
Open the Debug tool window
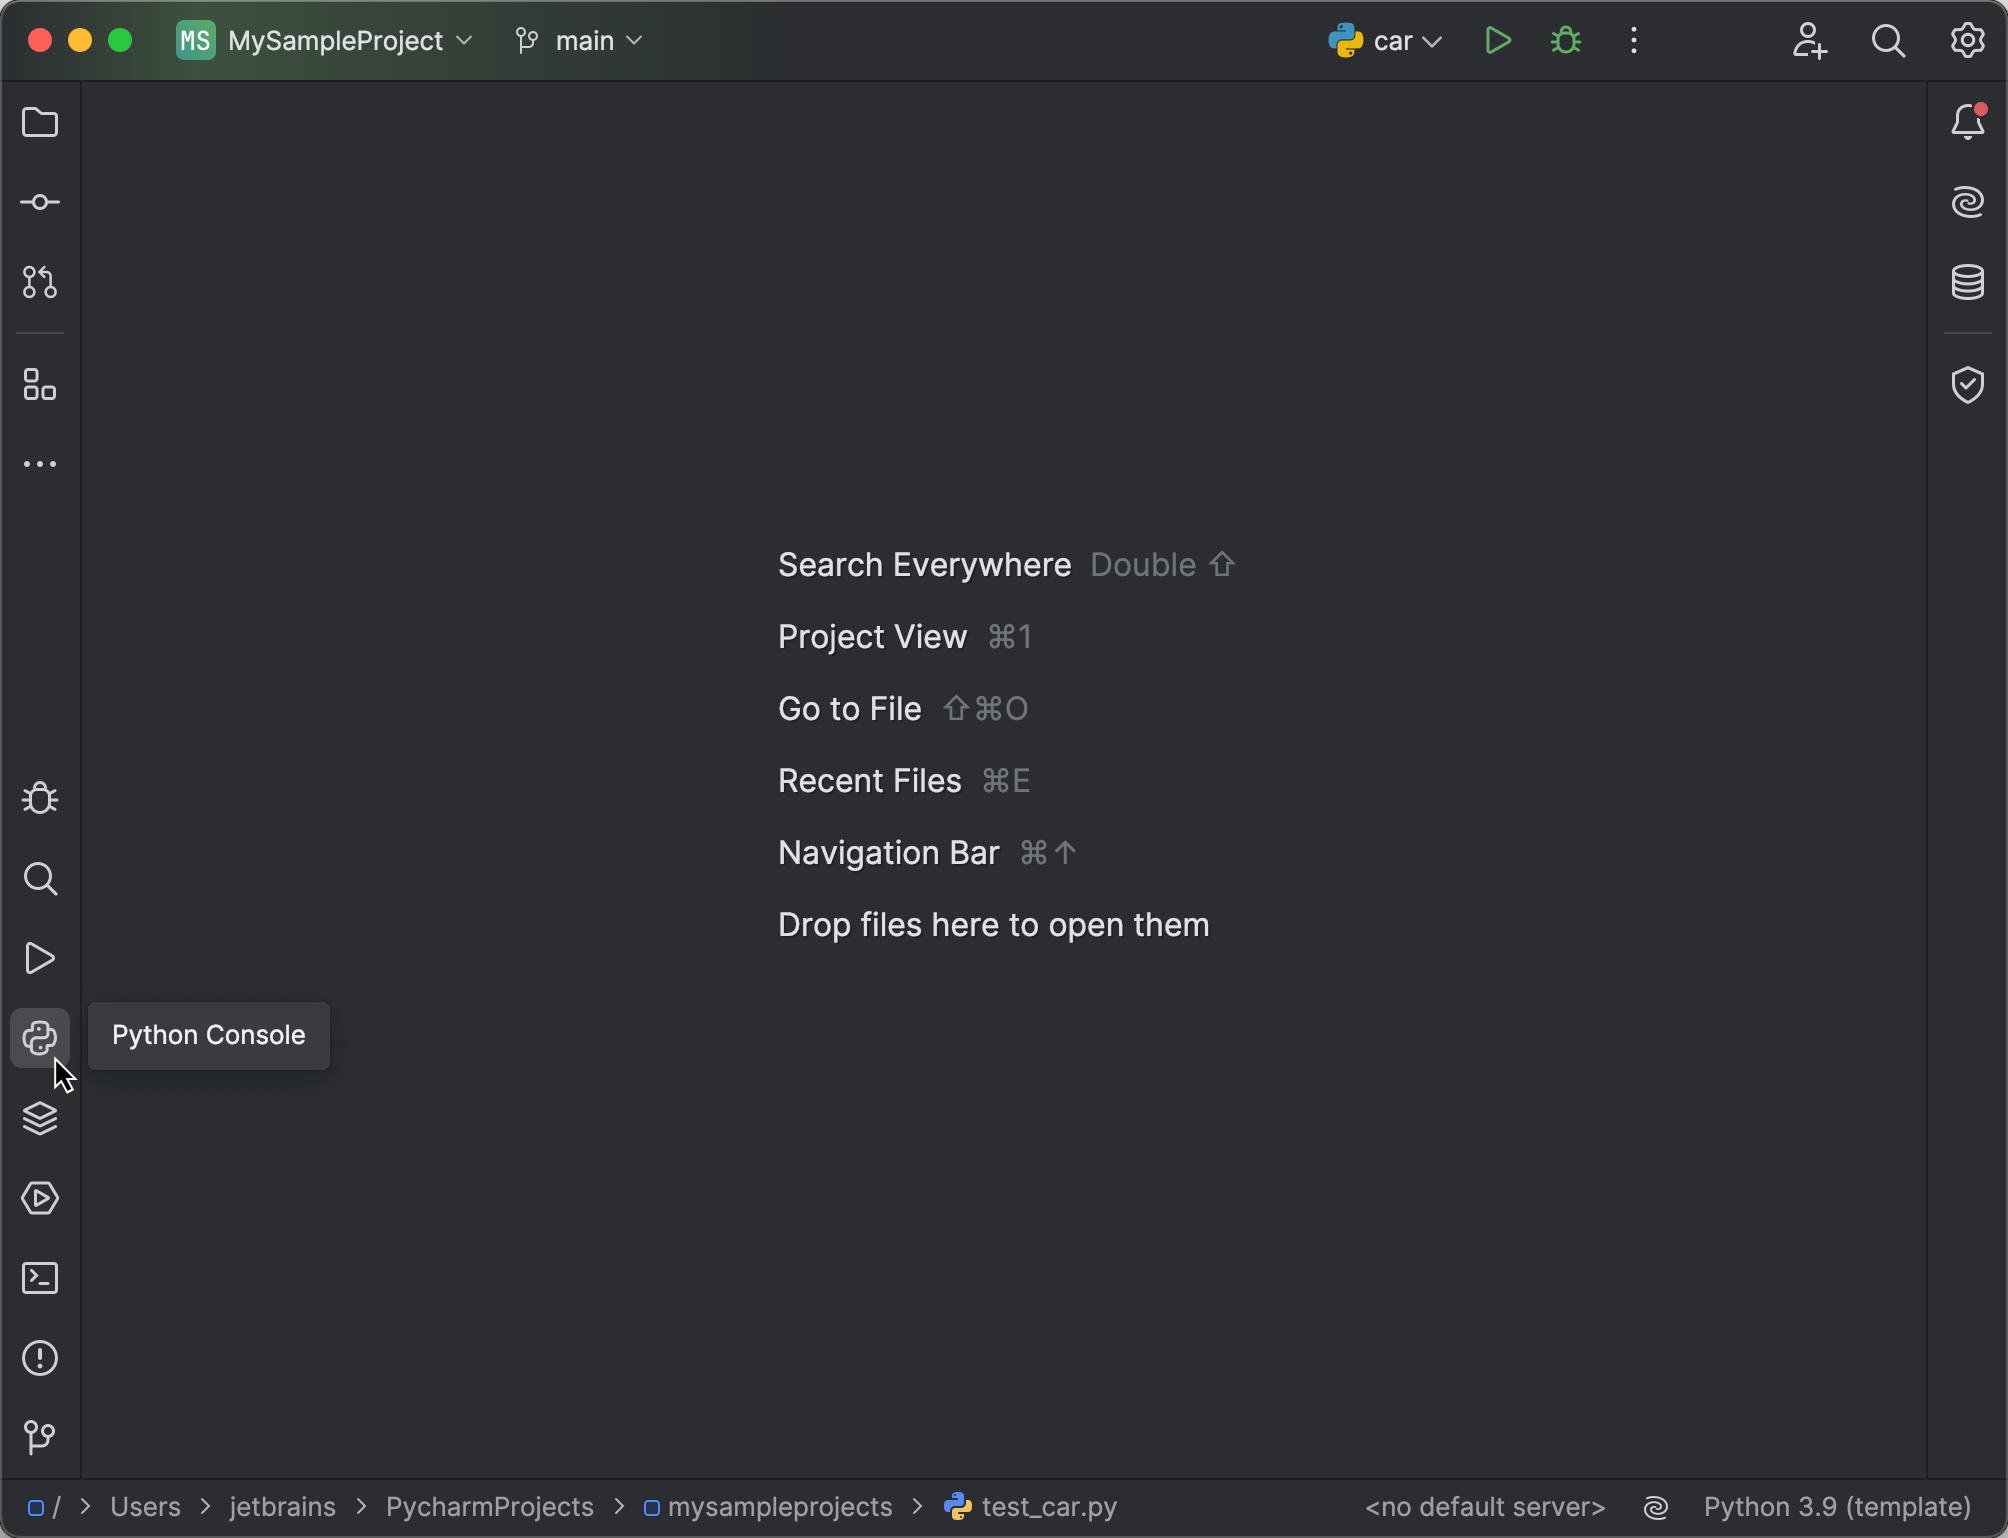click(x=40, y=797)
